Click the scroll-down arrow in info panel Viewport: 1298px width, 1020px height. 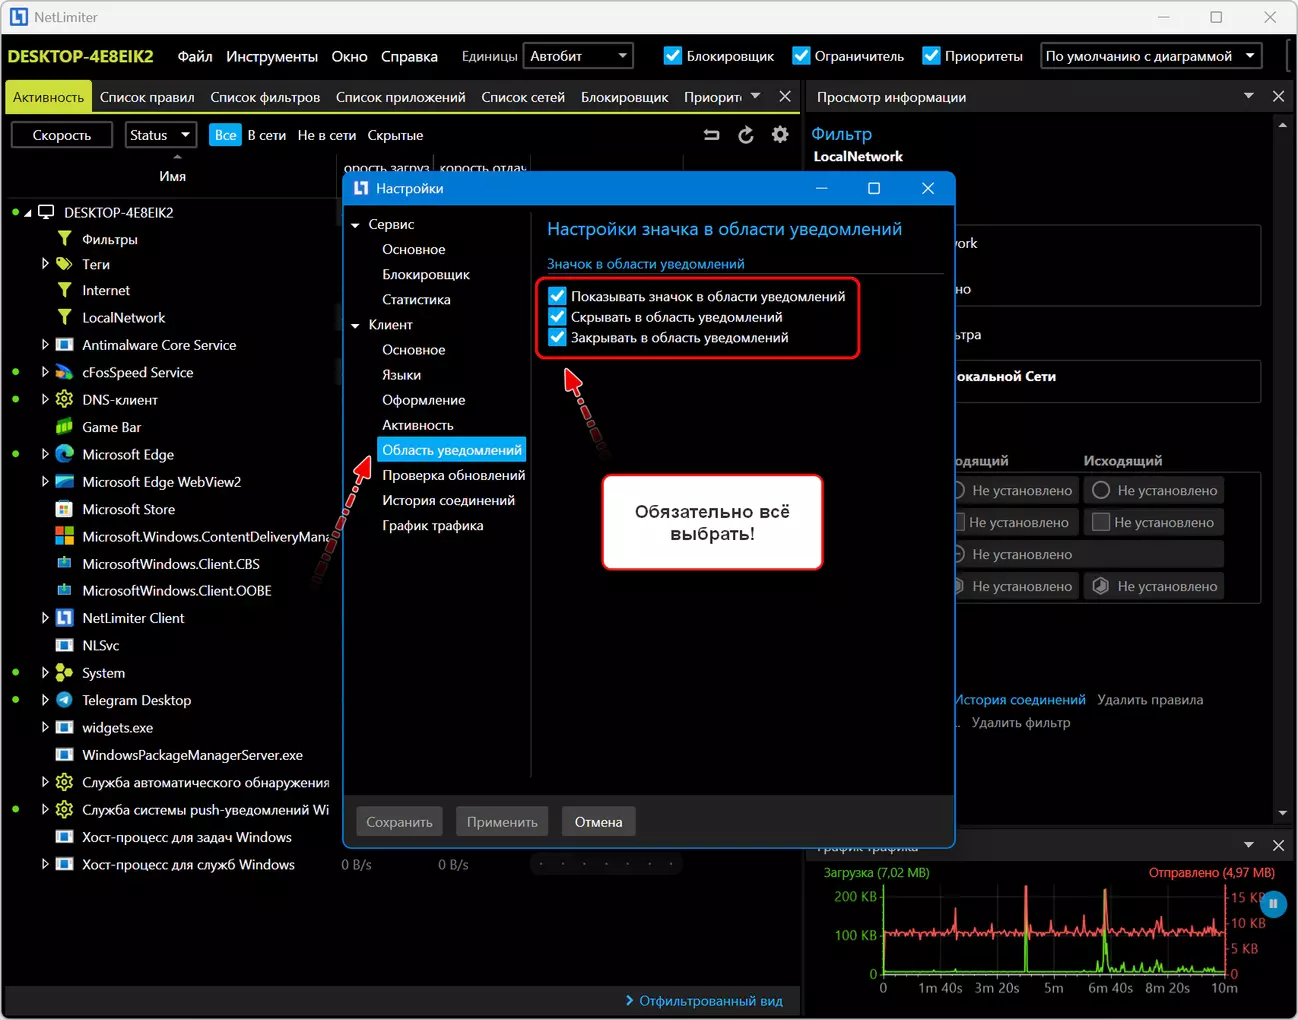click(x=1283, y=813)
